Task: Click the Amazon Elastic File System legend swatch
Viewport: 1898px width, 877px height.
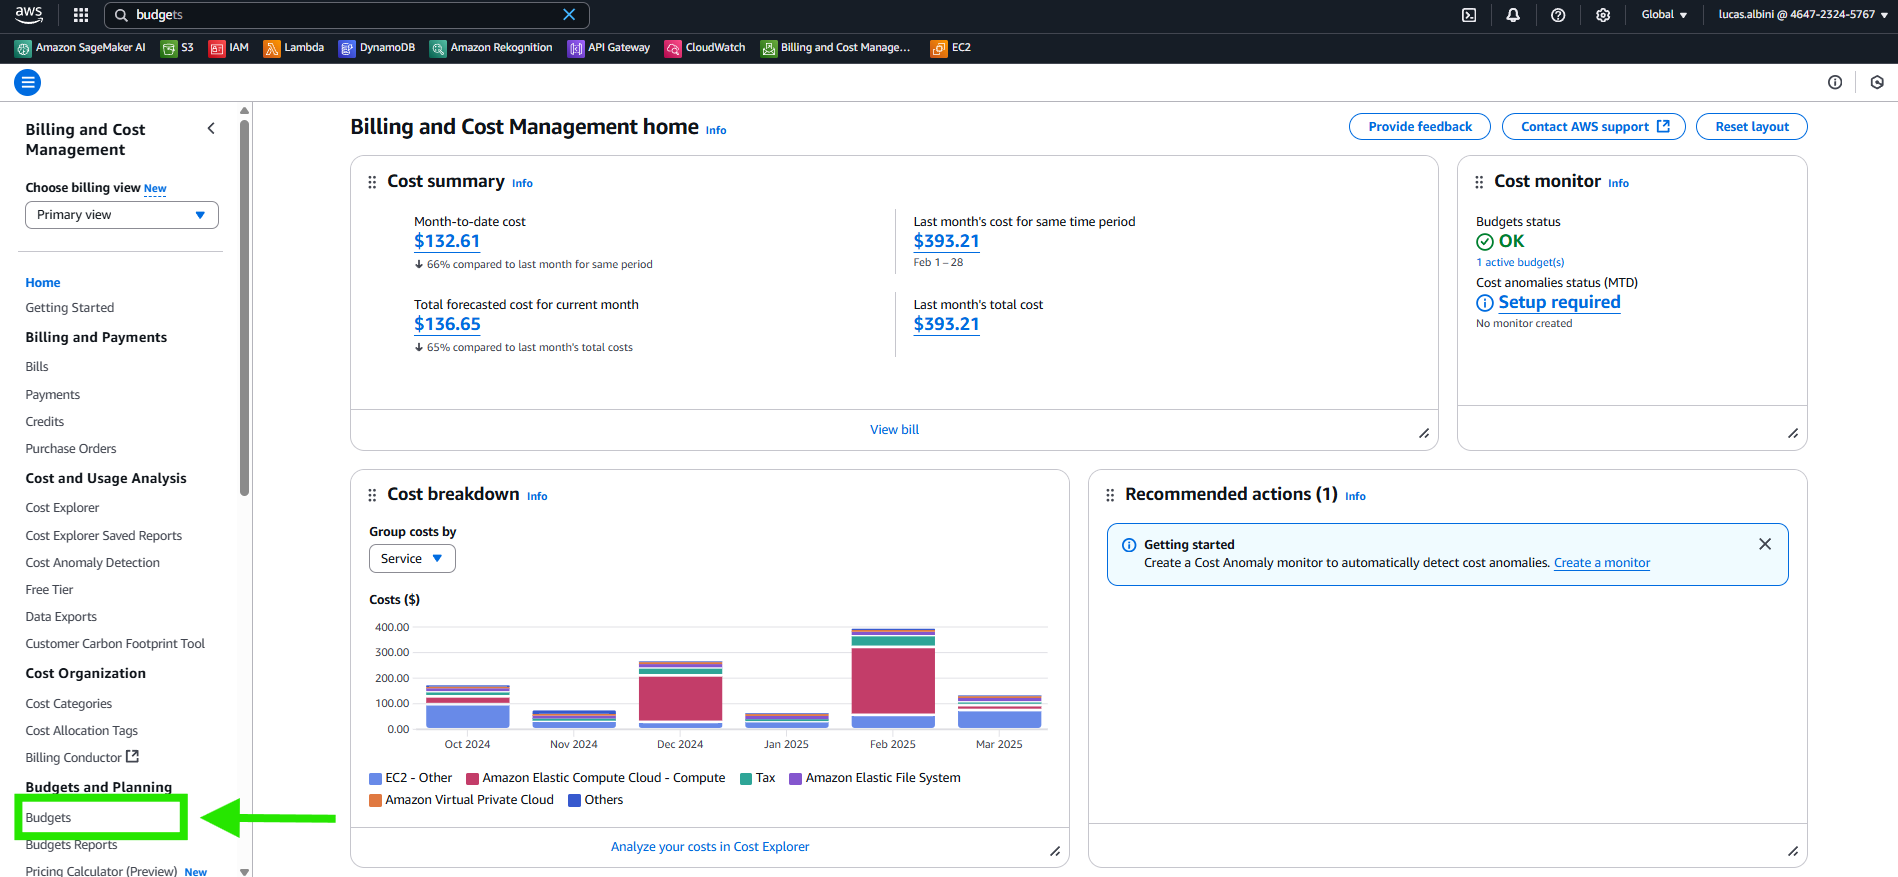Action: point(795,779)
